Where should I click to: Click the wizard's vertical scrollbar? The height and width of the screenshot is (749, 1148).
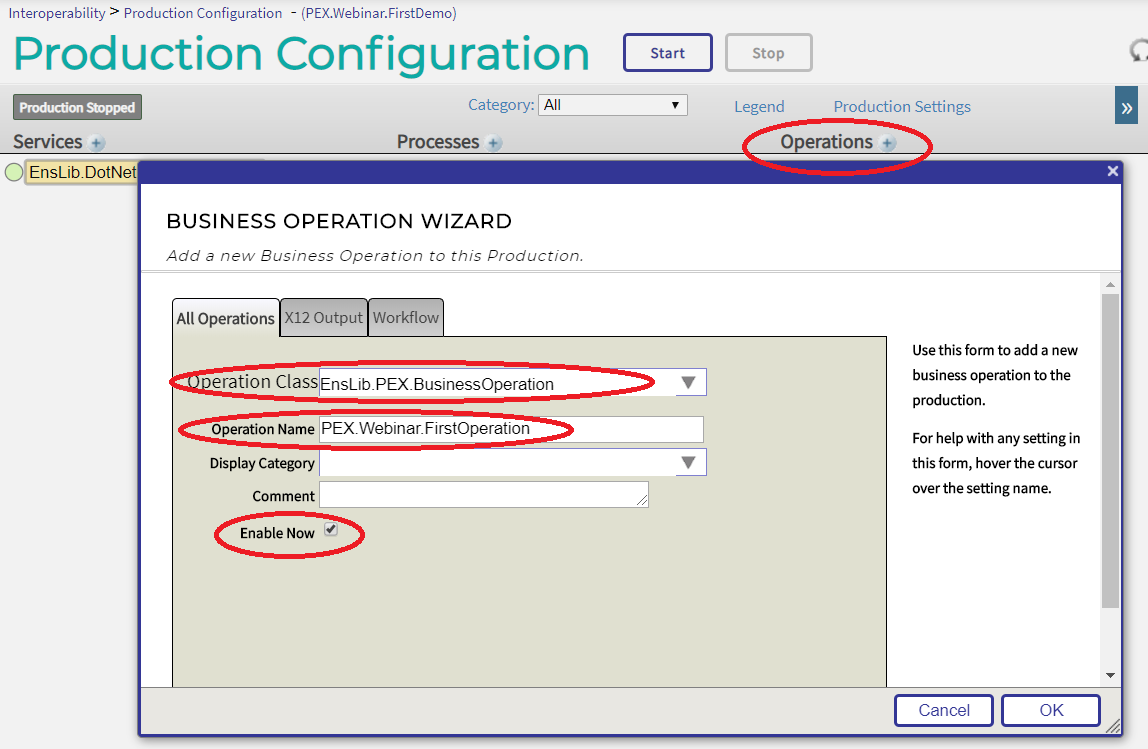[1110, 450]
